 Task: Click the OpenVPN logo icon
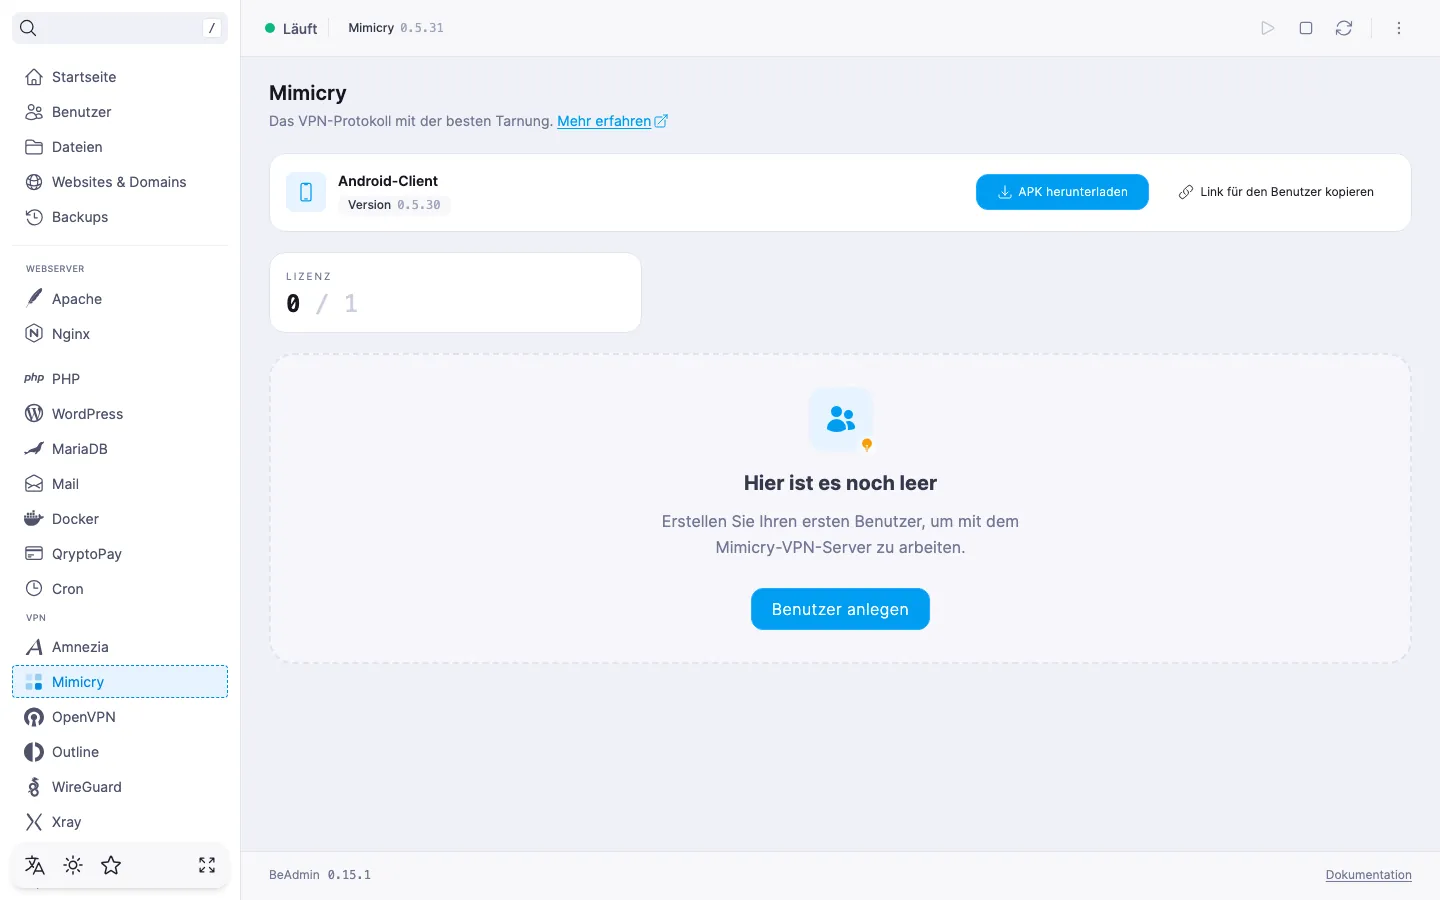34,717
